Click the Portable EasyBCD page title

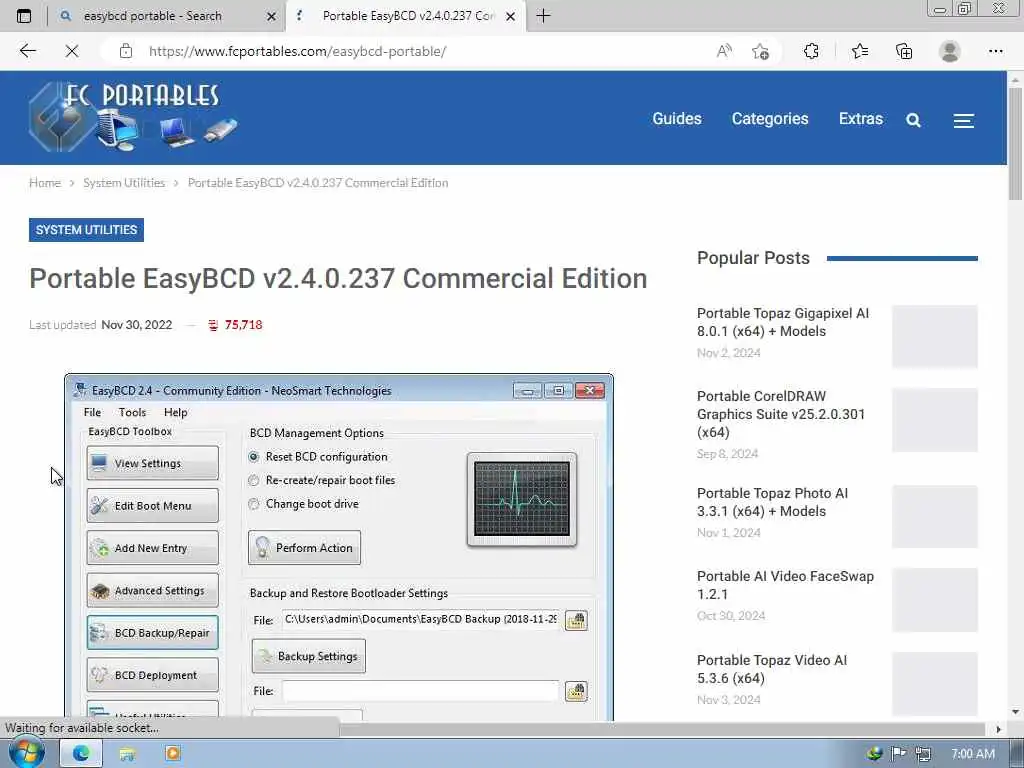pos(338,278)
